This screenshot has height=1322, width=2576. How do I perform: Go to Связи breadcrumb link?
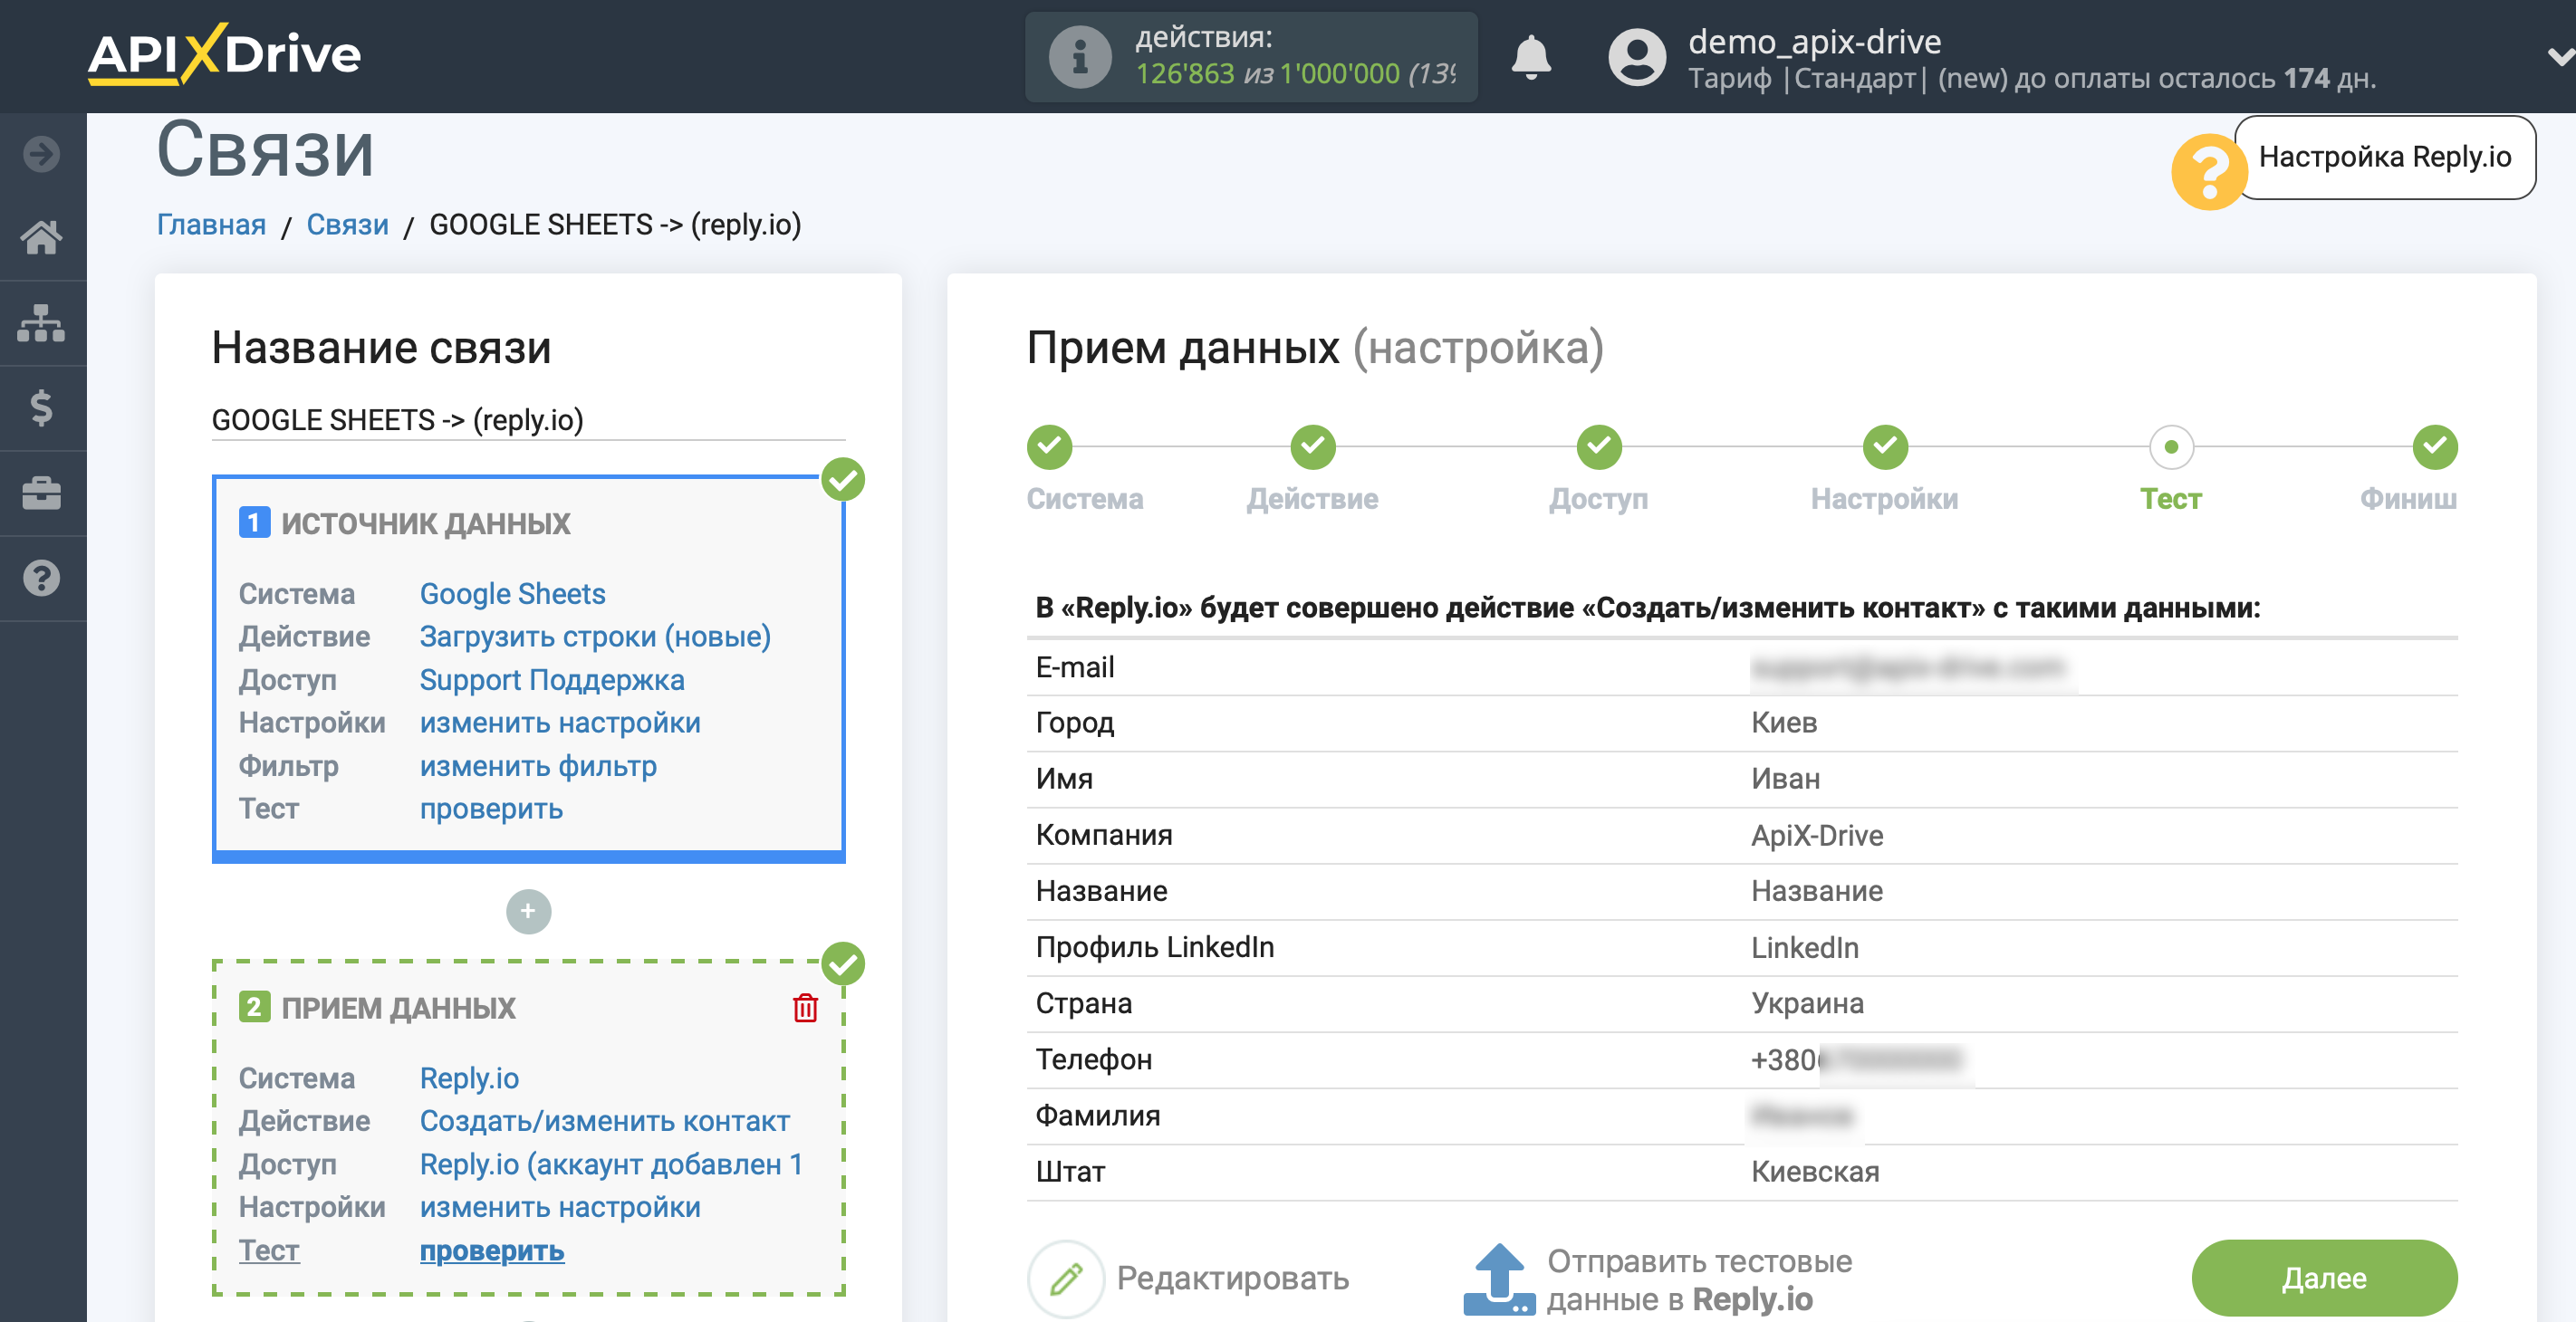coord(347,224)
